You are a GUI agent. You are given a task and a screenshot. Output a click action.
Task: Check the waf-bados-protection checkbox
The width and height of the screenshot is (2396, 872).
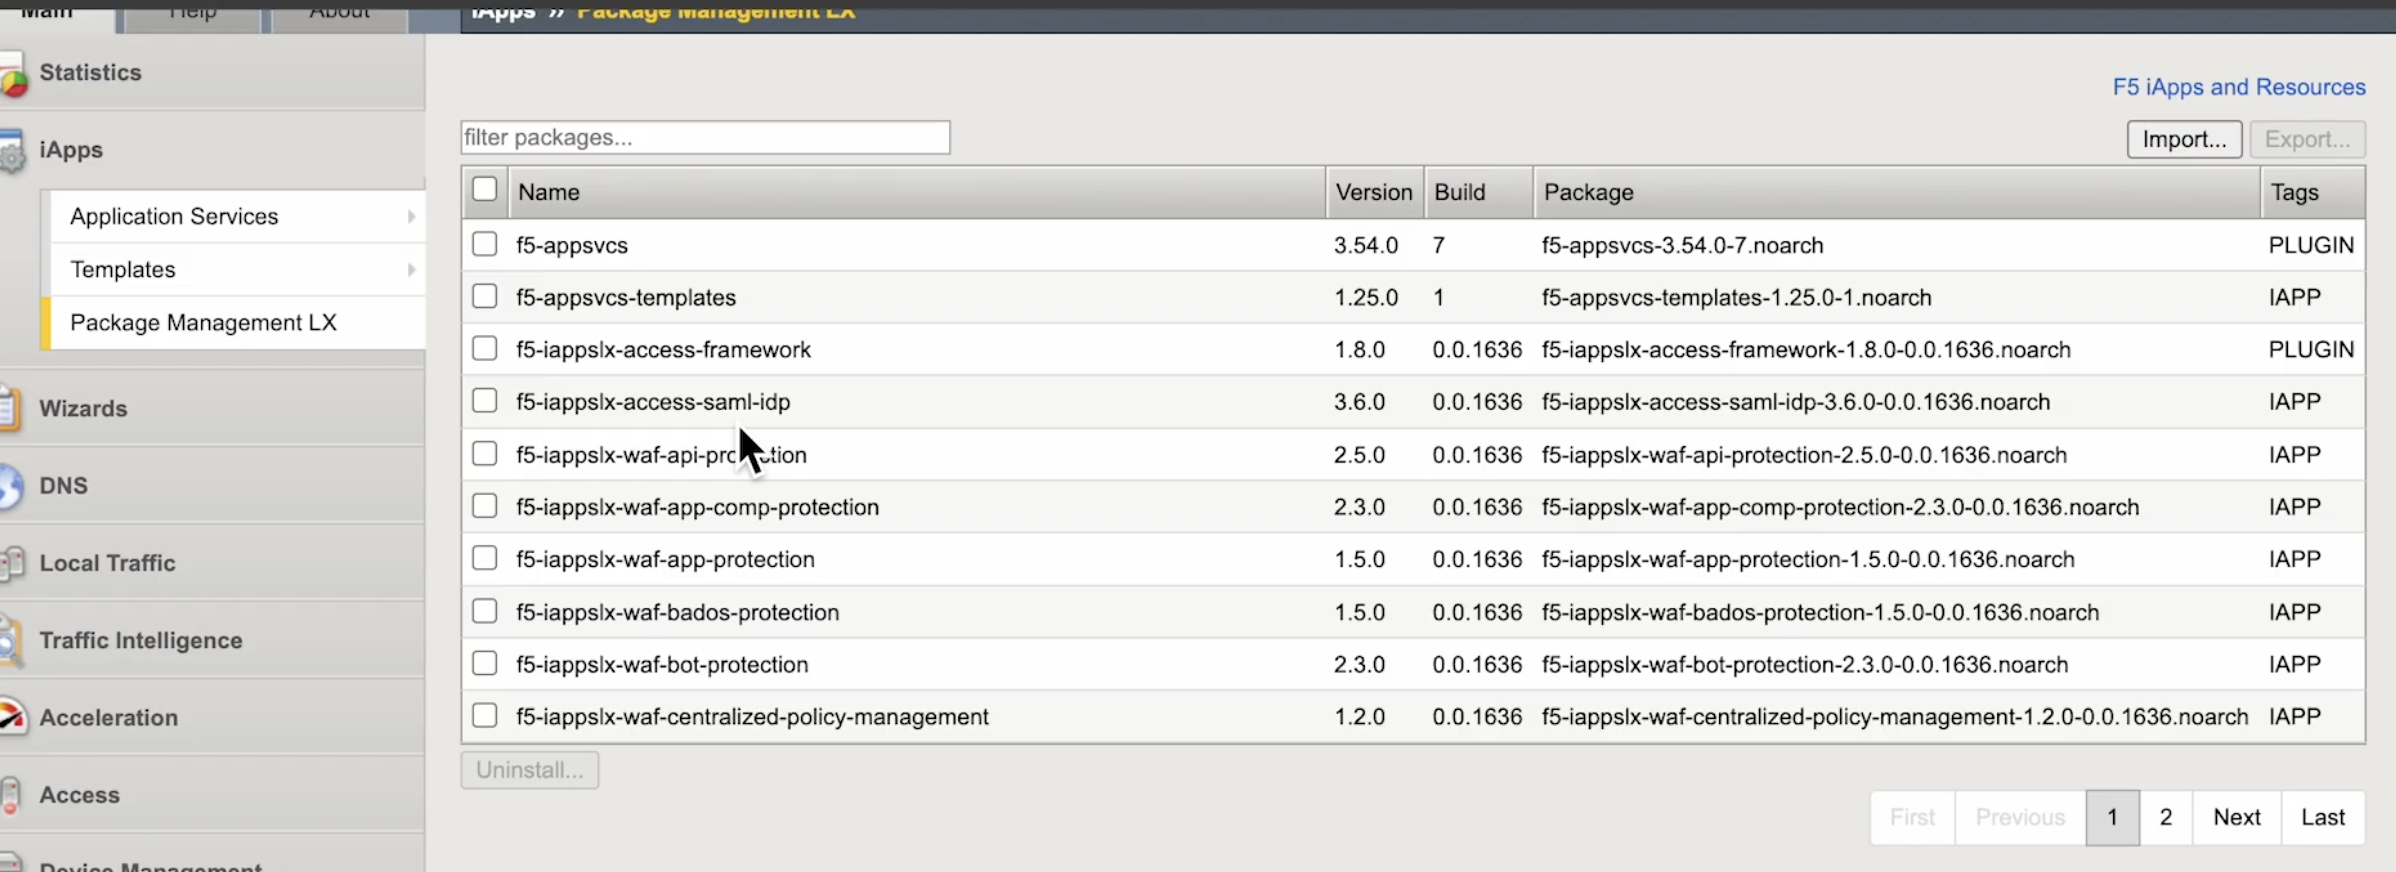coord(485,610)
